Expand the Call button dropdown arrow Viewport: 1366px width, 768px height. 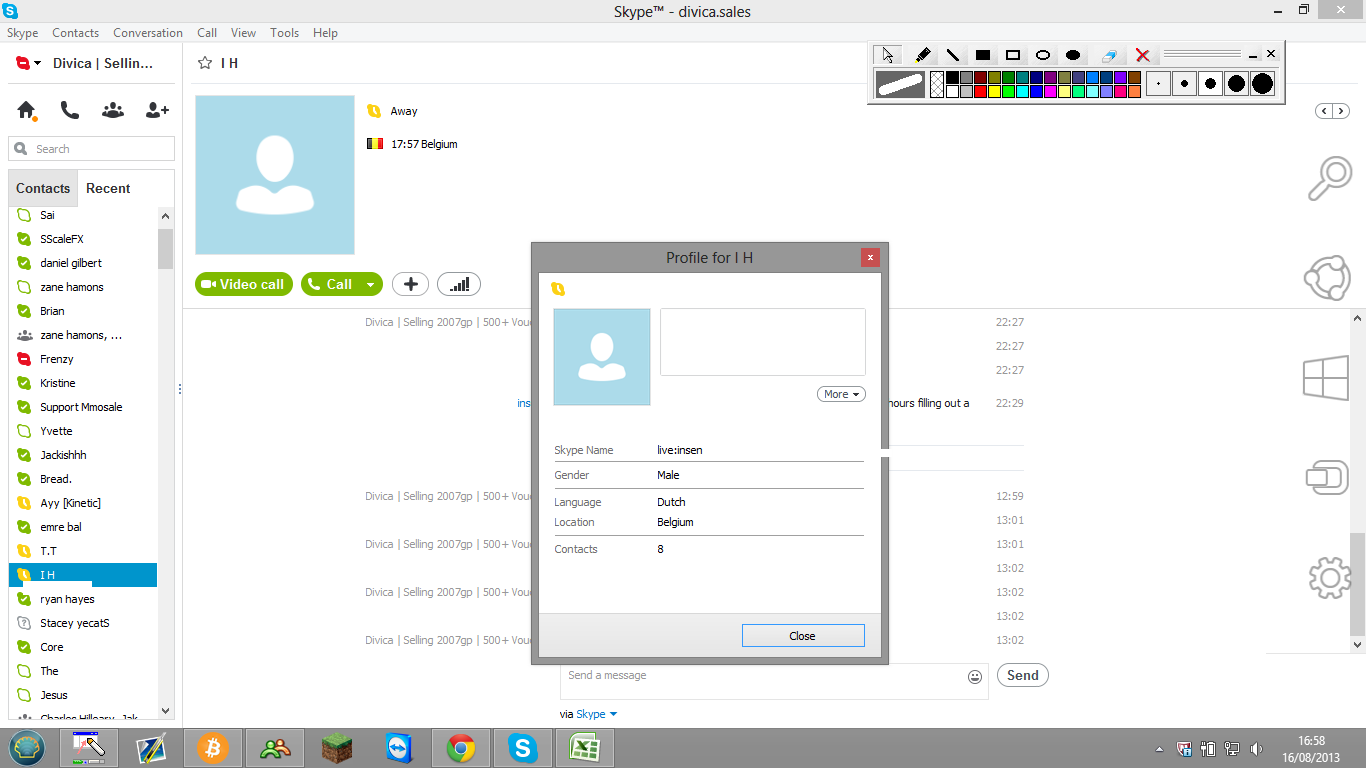pos(370,285)
